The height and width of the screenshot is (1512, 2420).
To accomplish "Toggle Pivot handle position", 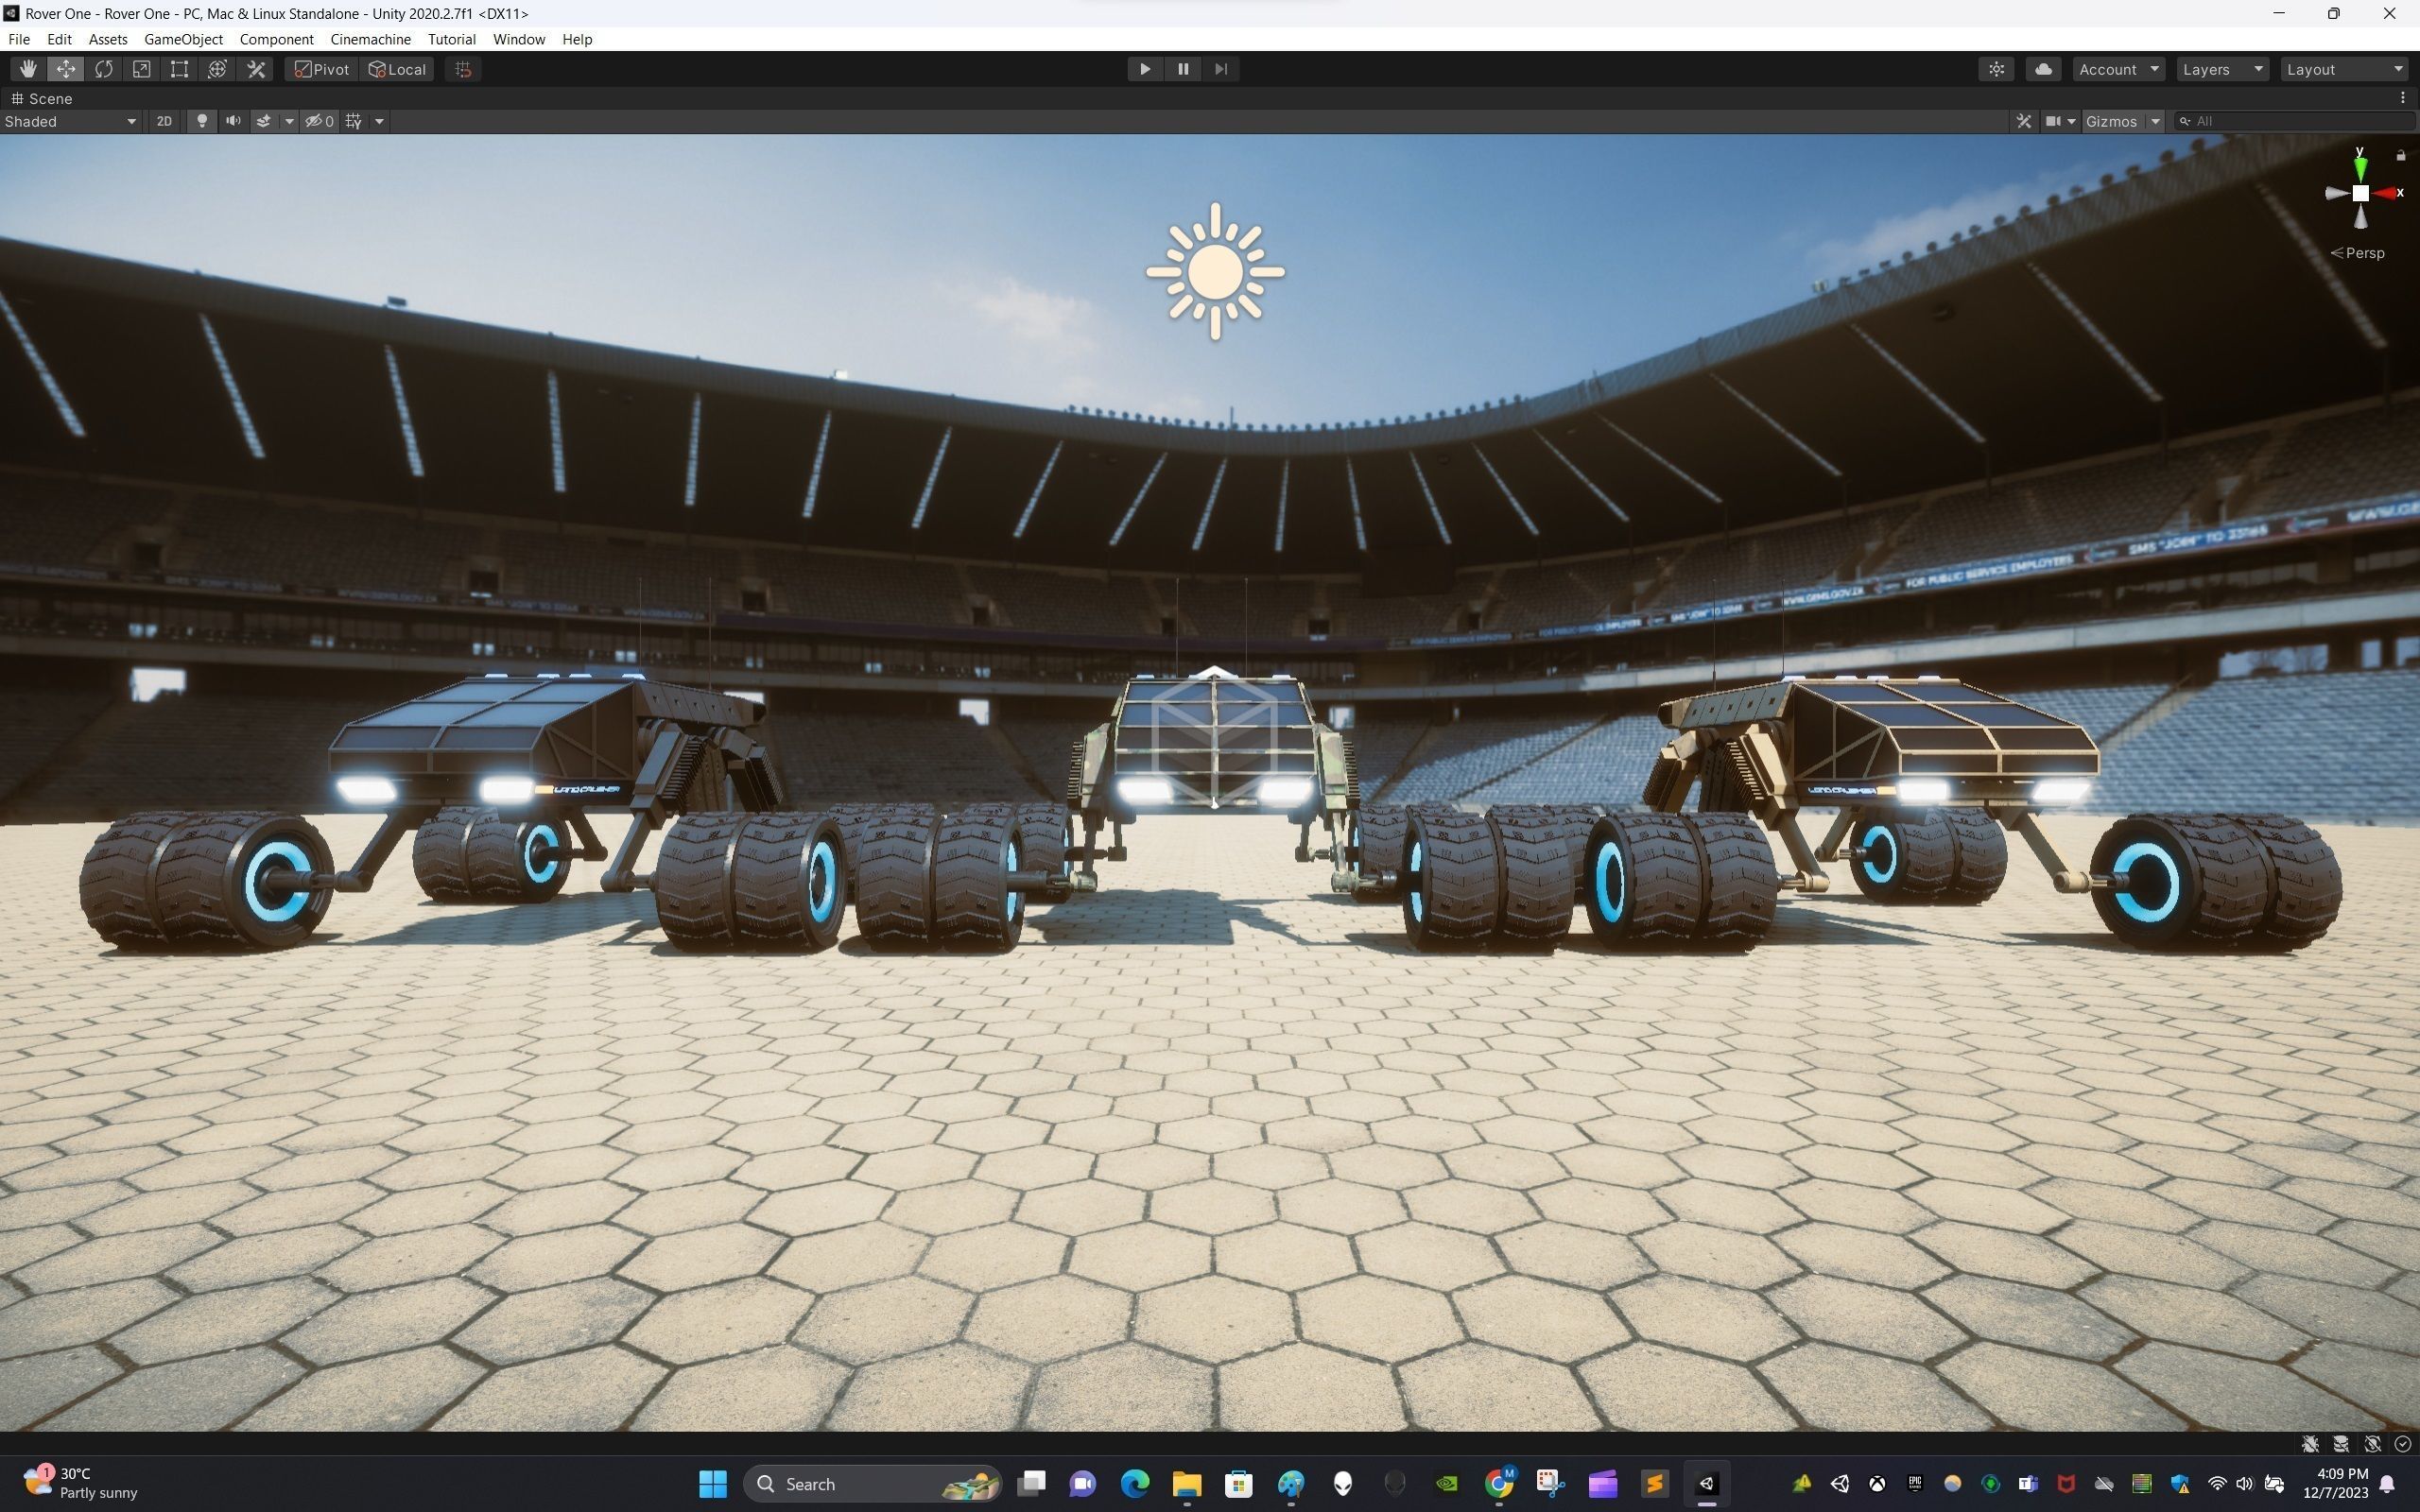I will (x=322, y=69).
